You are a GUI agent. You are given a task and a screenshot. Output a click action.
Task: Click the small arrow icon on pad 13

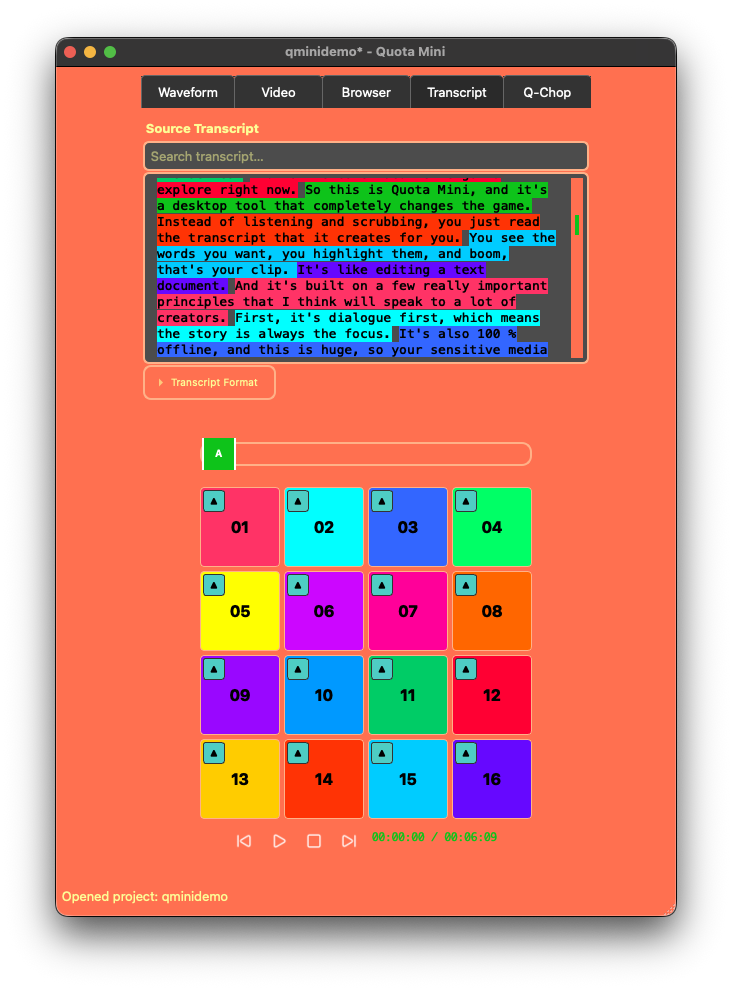214,753
